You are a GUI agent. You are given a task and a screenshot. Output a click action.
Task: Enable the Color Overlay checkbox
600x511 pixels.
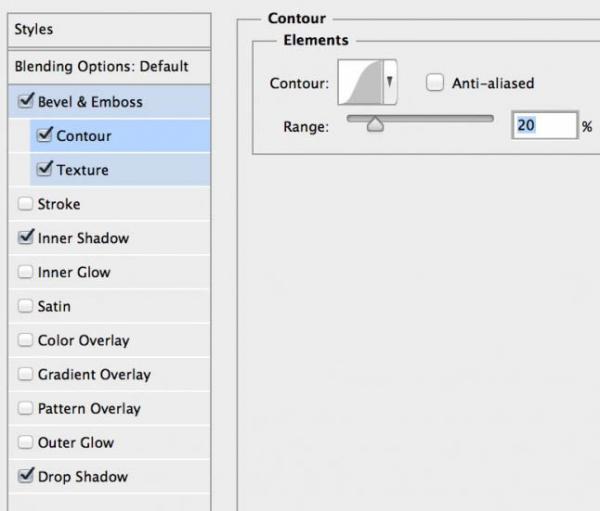(26, 340)
